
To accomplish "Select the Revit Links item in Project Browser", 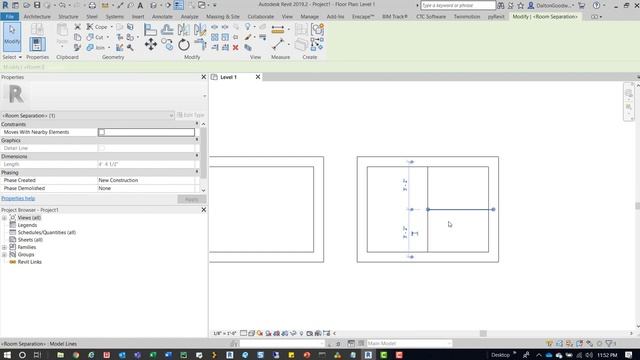I will point(29,262).
